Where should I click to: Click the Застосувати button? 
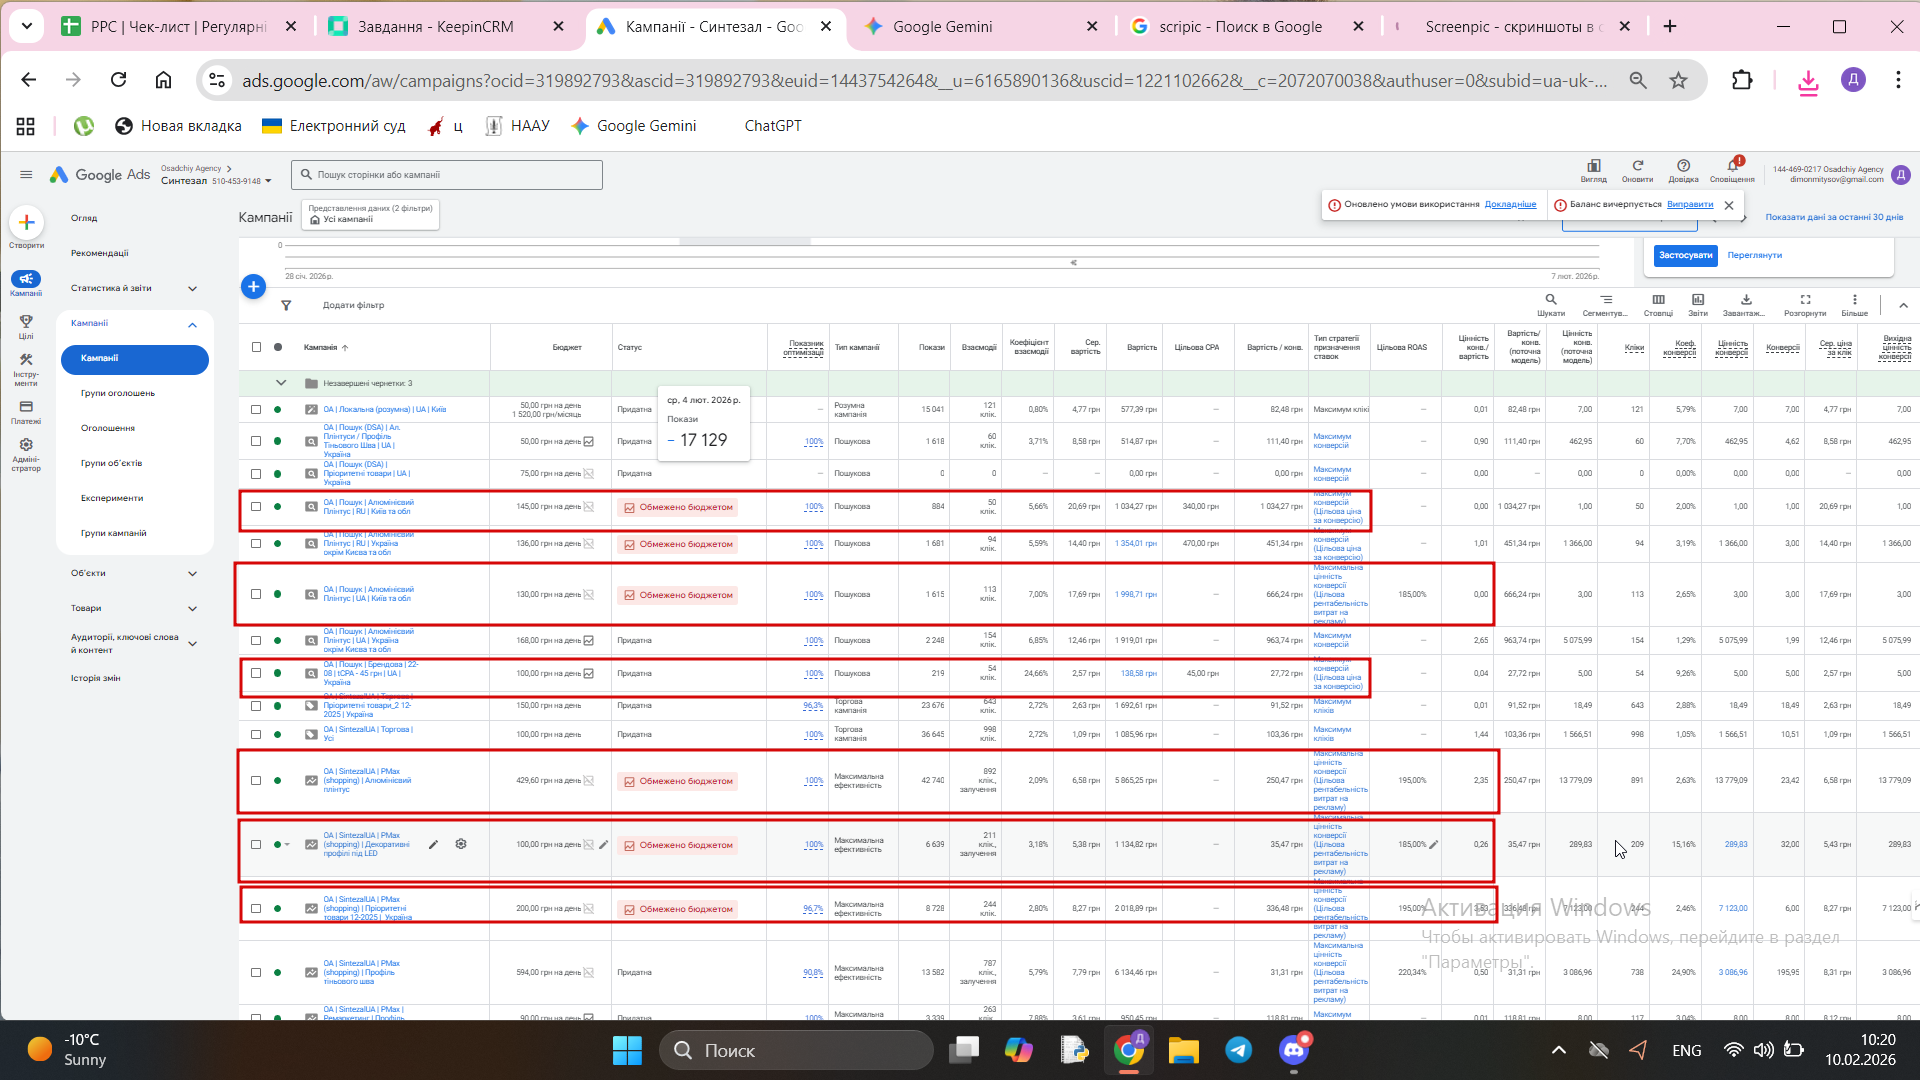[1685, 255]
